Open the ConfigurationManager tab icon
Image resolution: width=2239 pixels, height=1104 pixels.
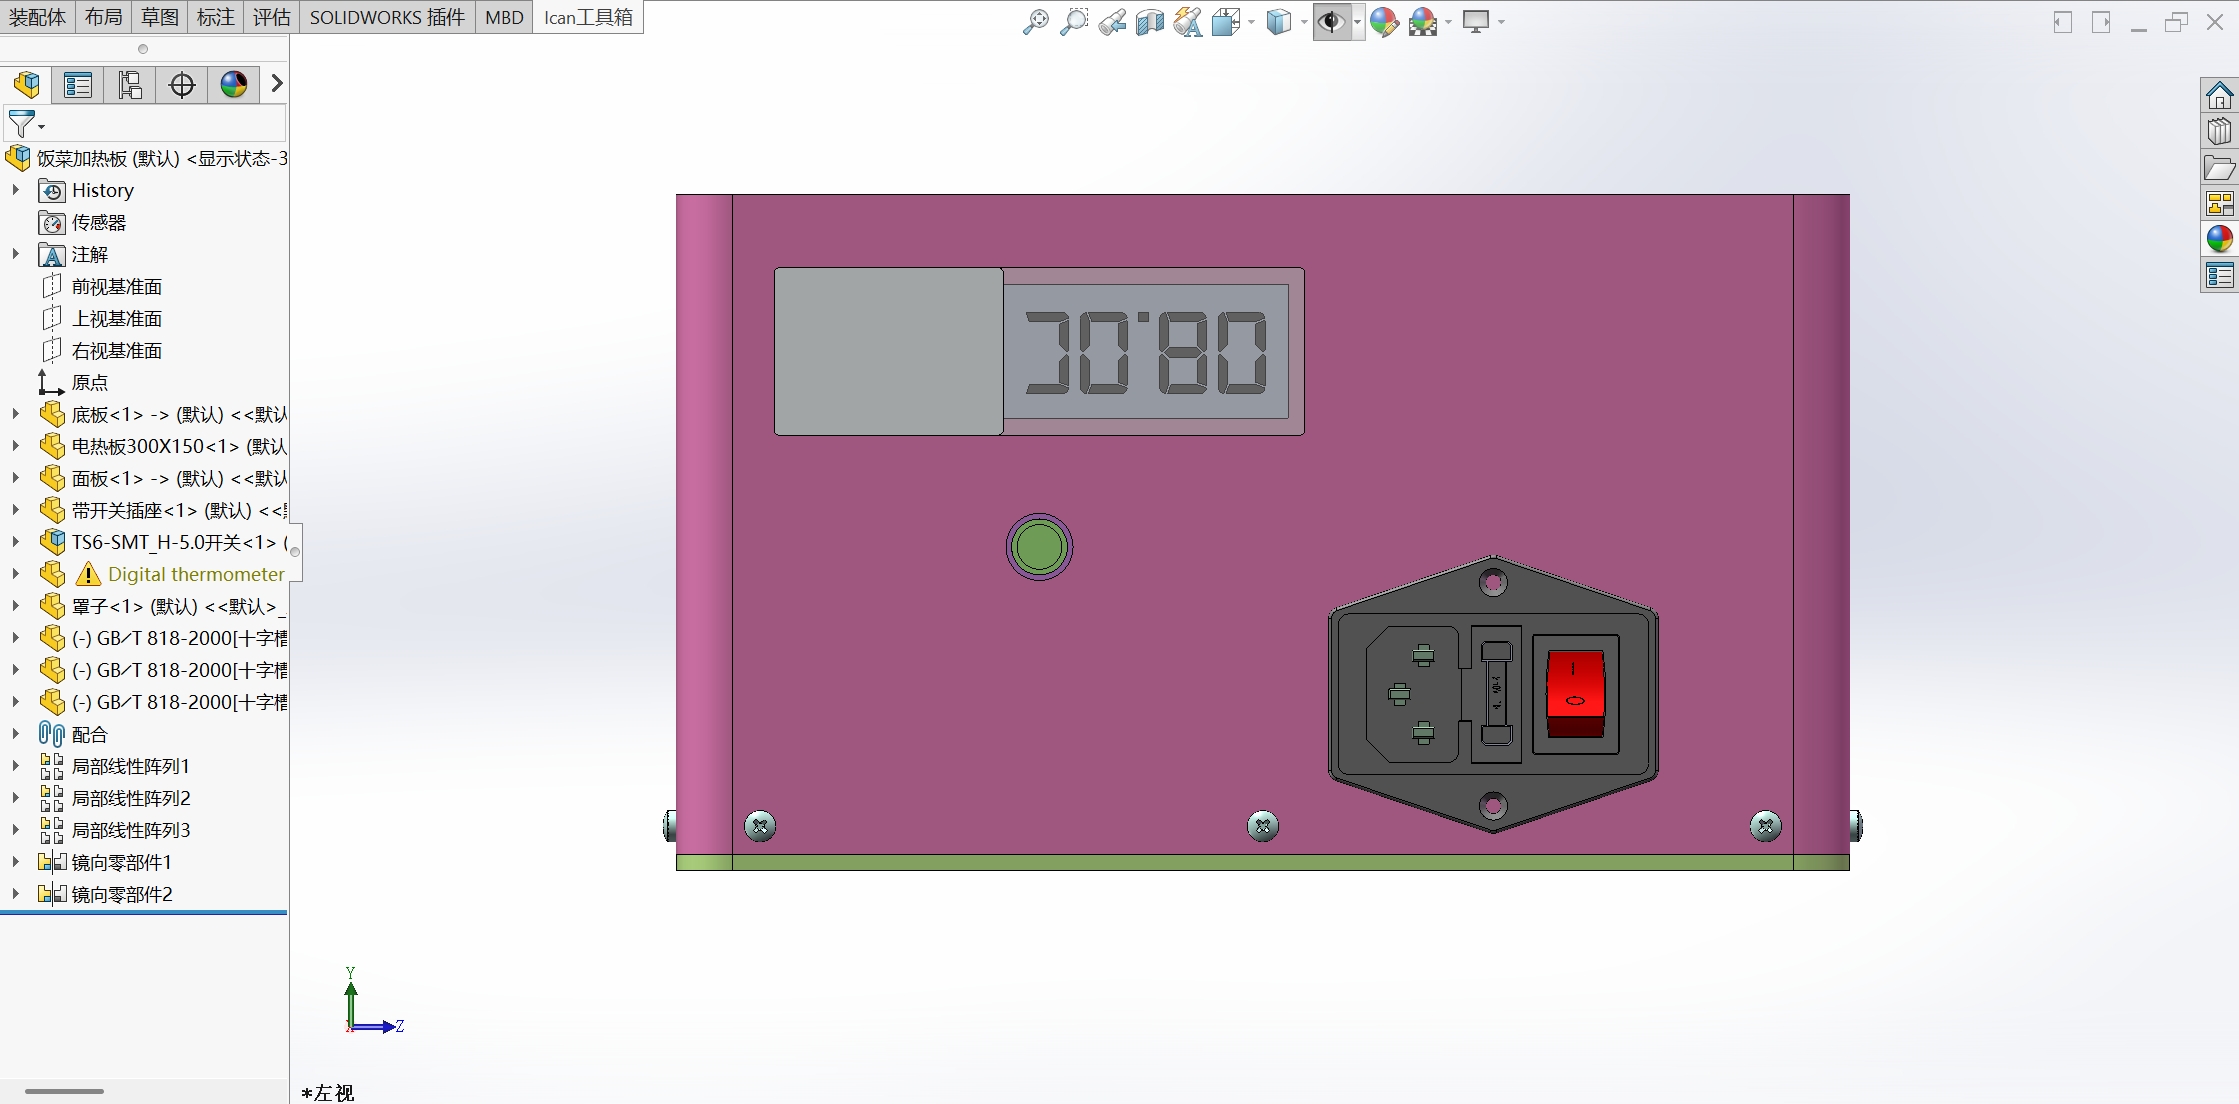tap(130, 85)
